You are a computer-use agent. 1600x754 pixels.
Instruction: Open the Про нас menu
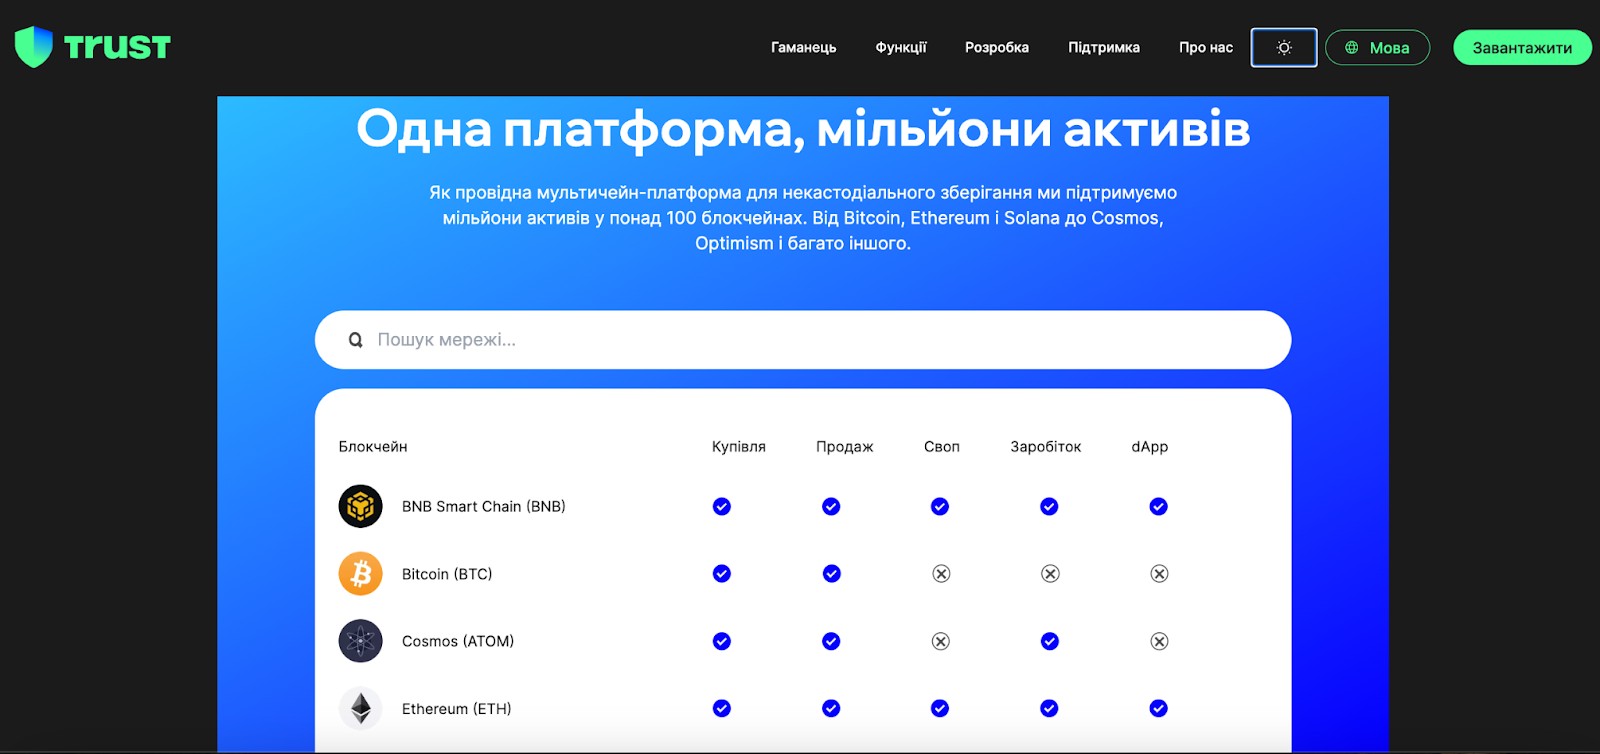(1206, 47)
